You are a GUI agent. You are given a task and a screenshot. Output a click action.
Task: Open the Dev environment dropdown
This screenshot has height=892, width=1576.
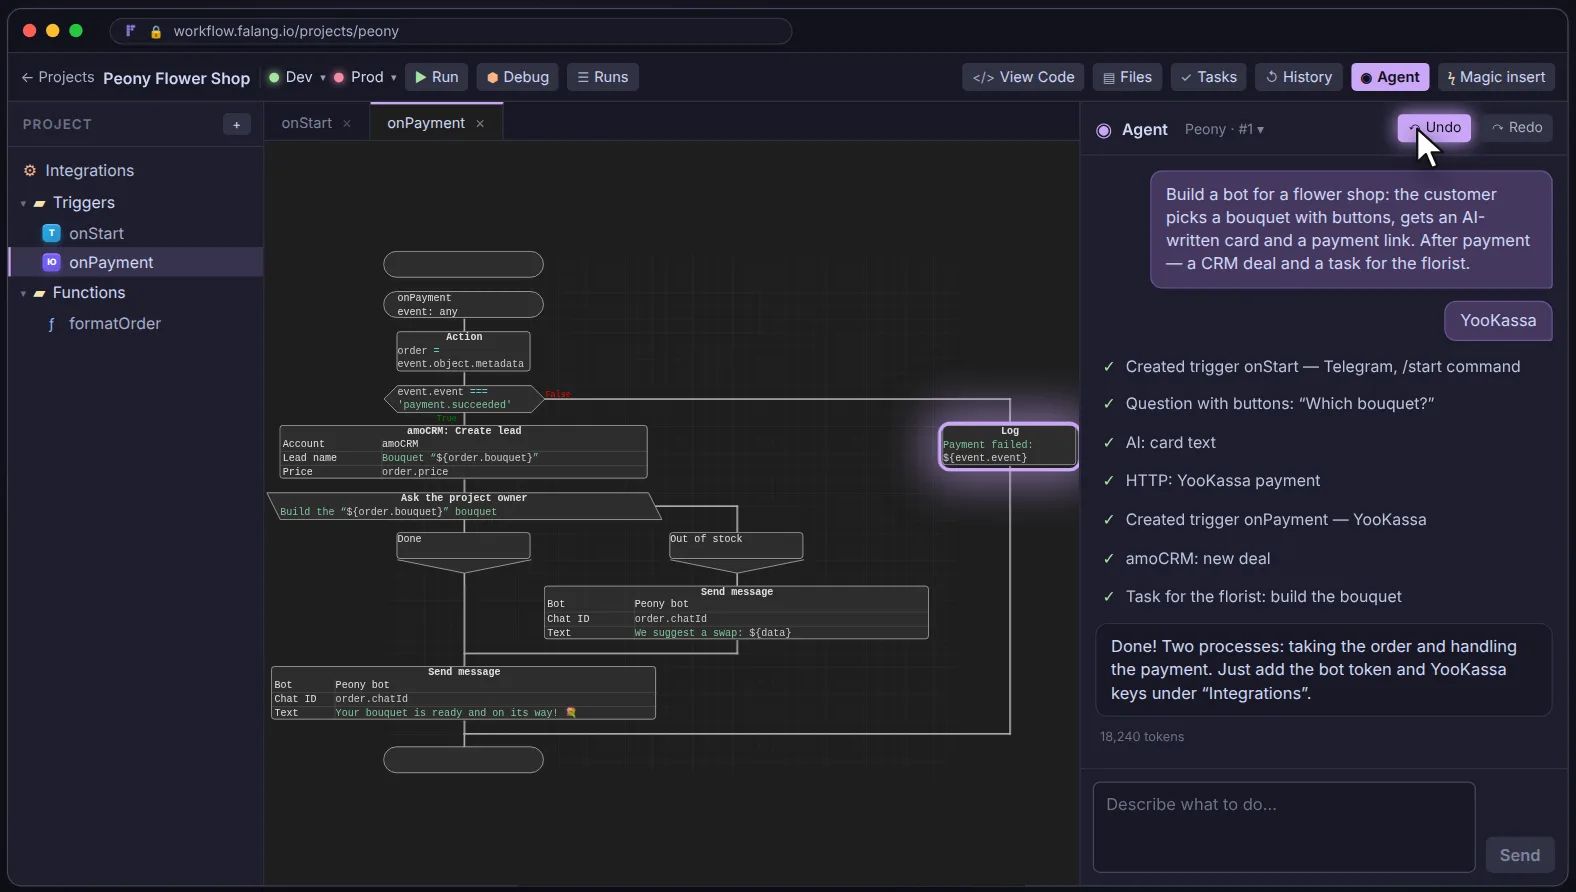pos(297,77)
